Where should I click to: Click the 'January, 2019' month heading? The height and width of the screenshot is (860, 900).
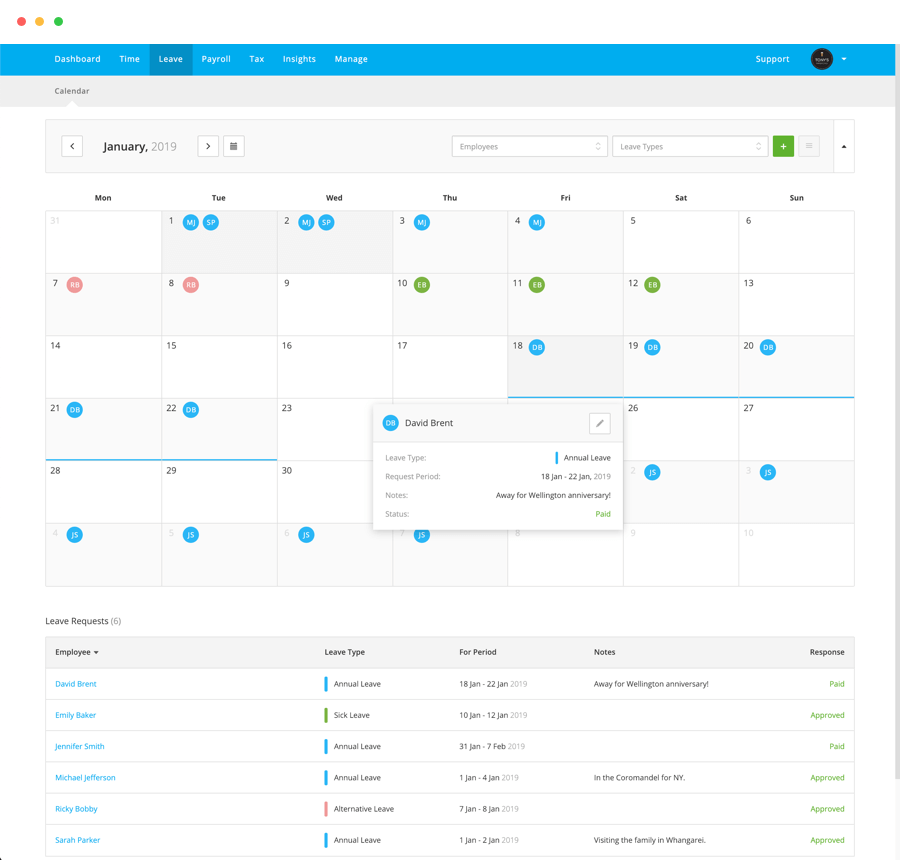tap(139, 146)
